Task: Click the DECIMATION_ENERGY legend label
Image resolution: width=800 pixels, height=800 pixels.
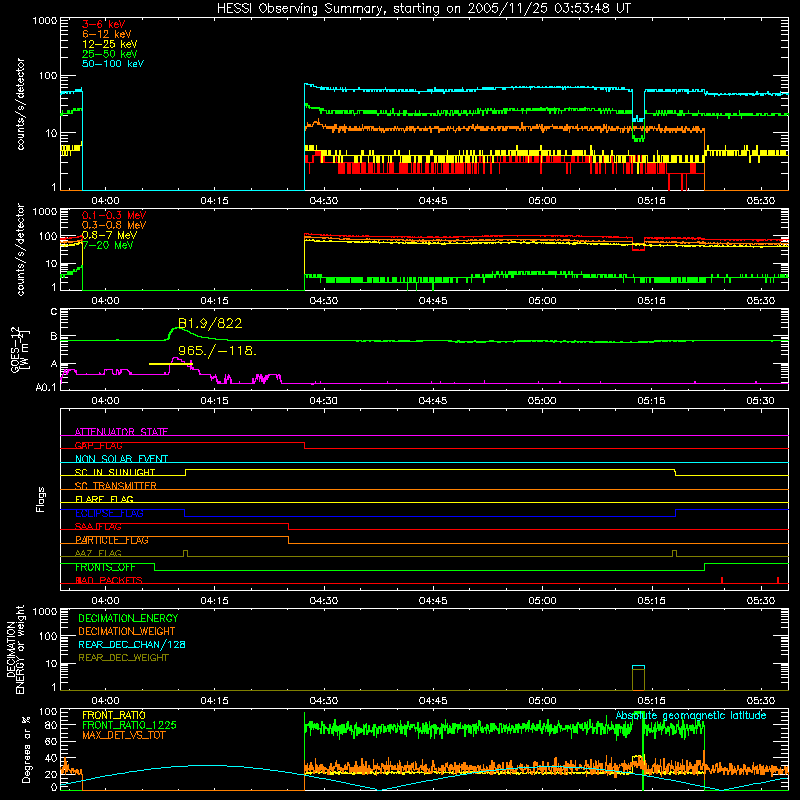Action: pyautogui.click(x=128, y=618)
